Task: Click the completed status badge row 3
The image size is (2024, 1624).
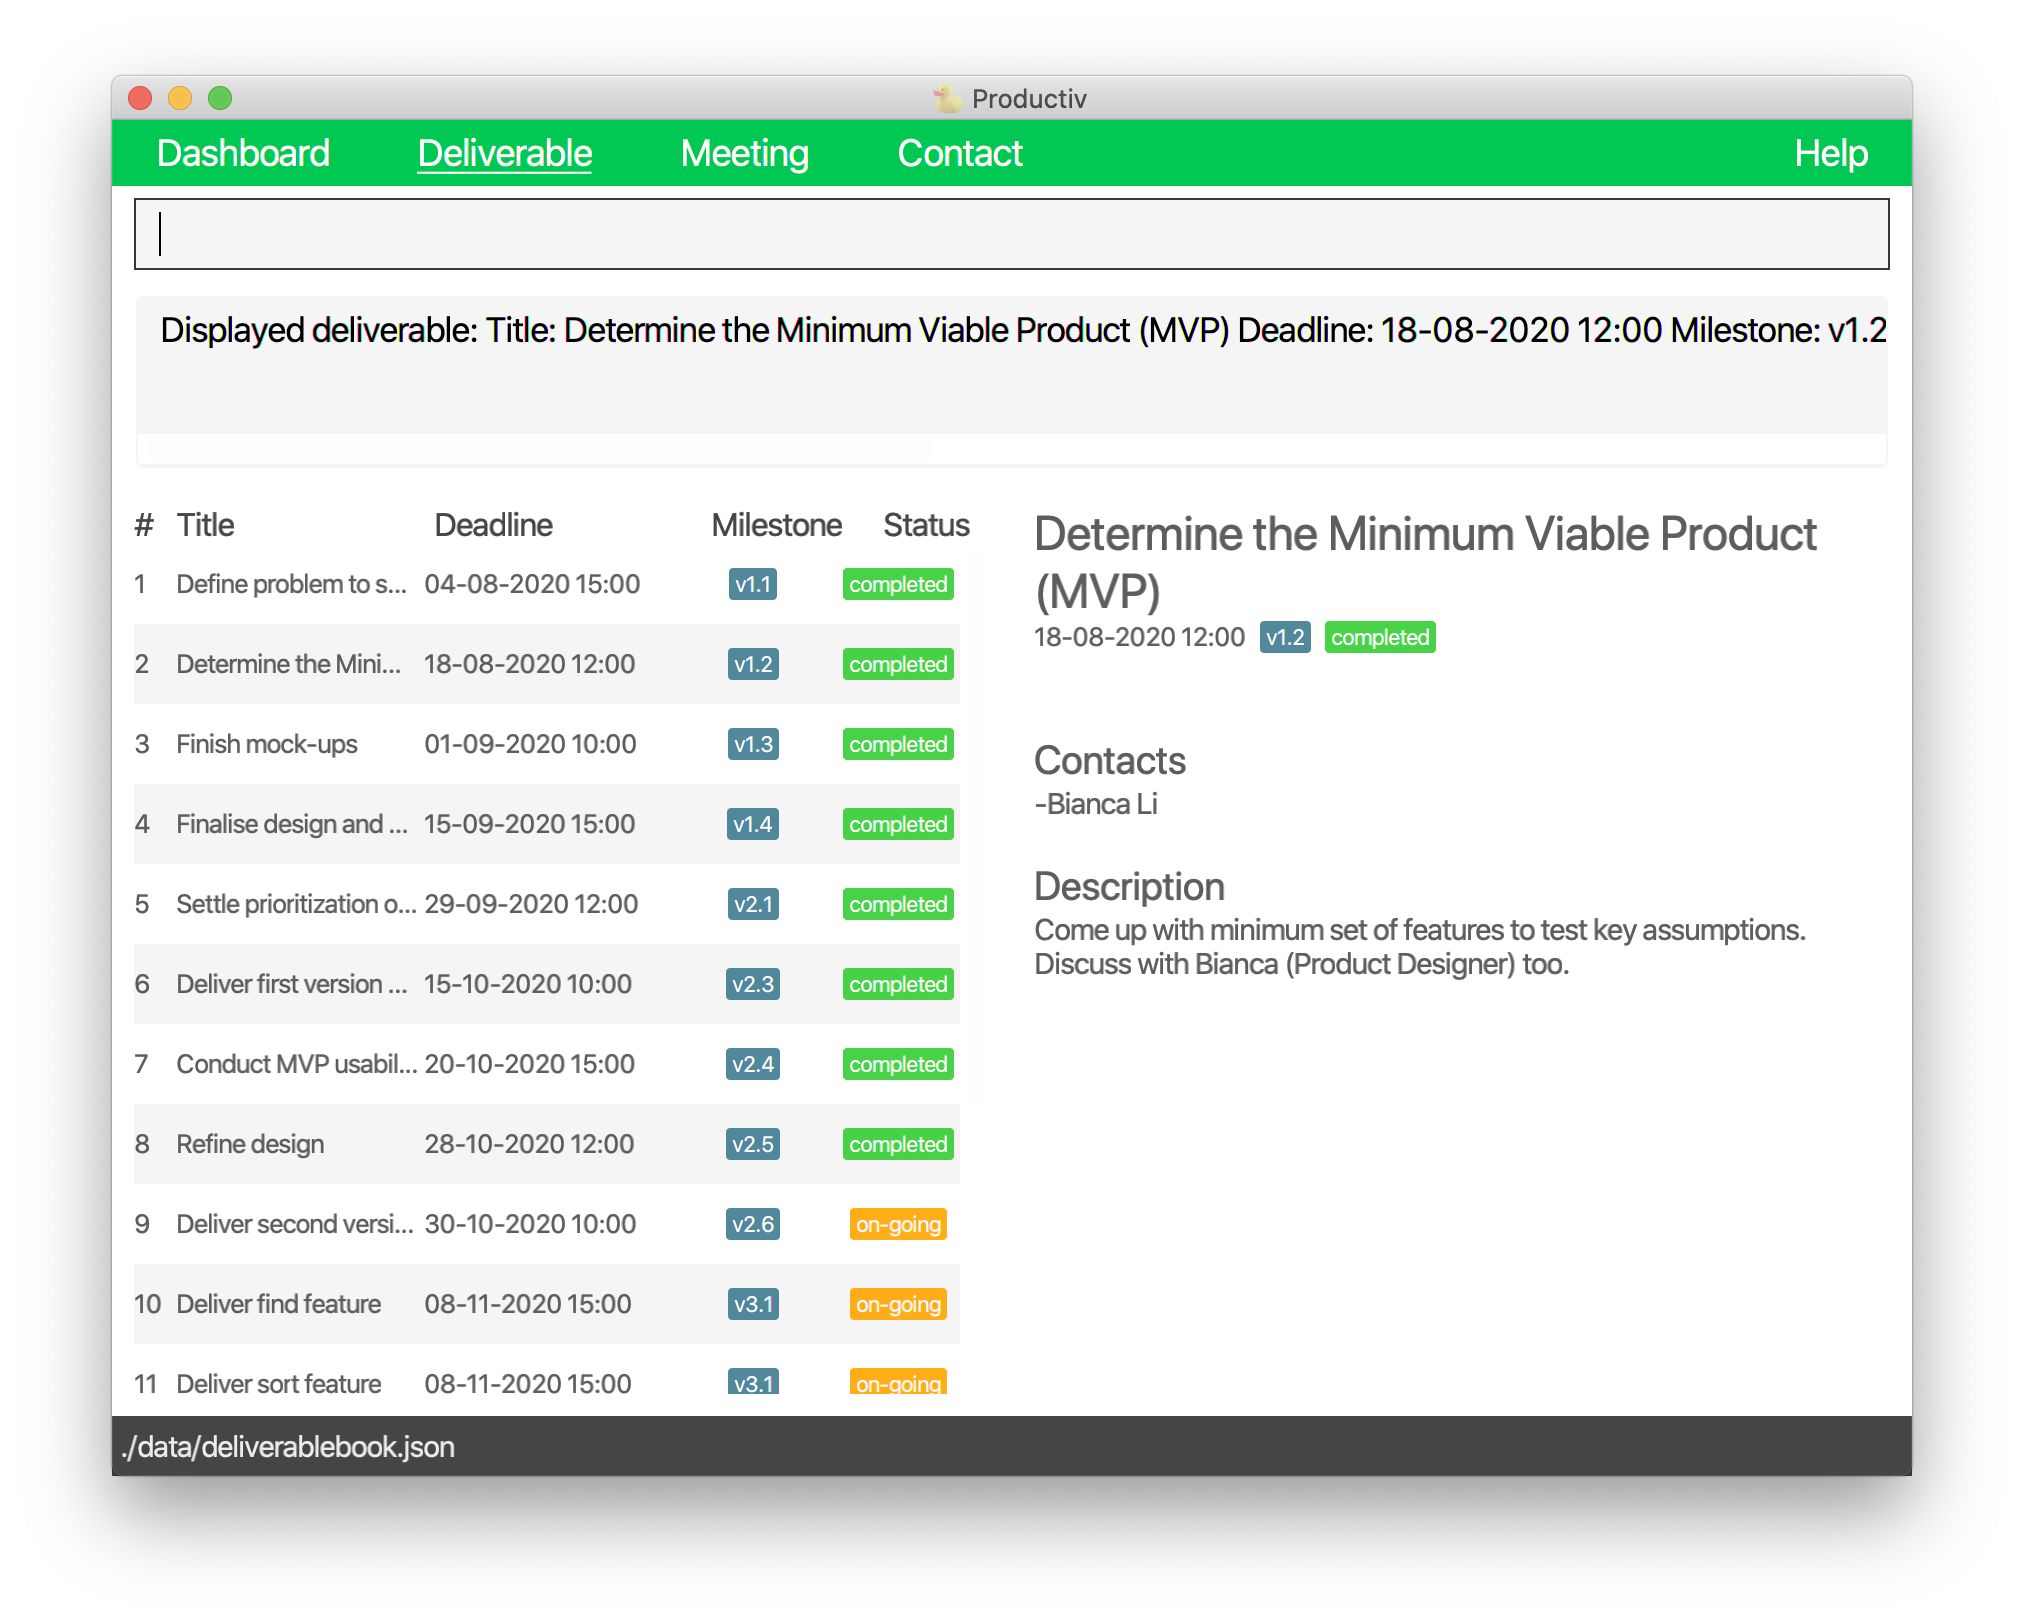Action: tap(894, 744)
